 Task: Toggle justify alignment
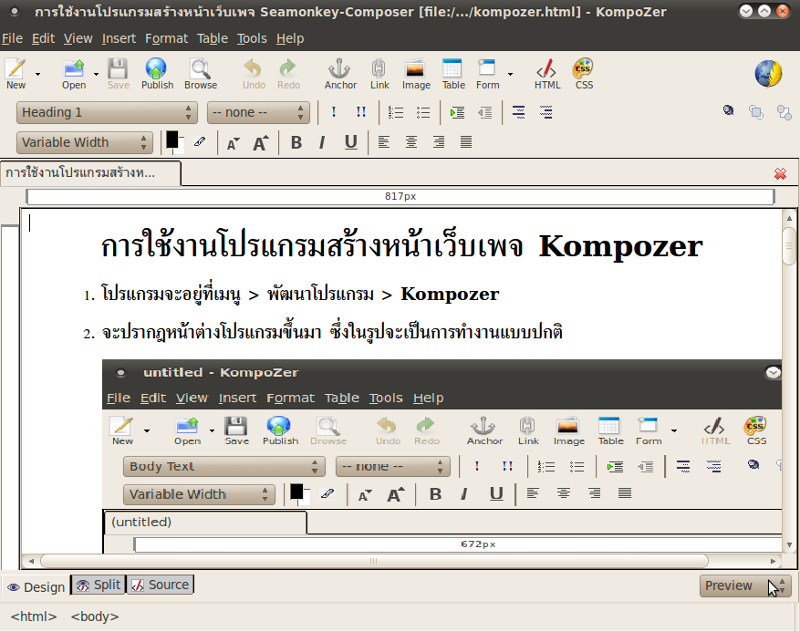pos(466,142)
